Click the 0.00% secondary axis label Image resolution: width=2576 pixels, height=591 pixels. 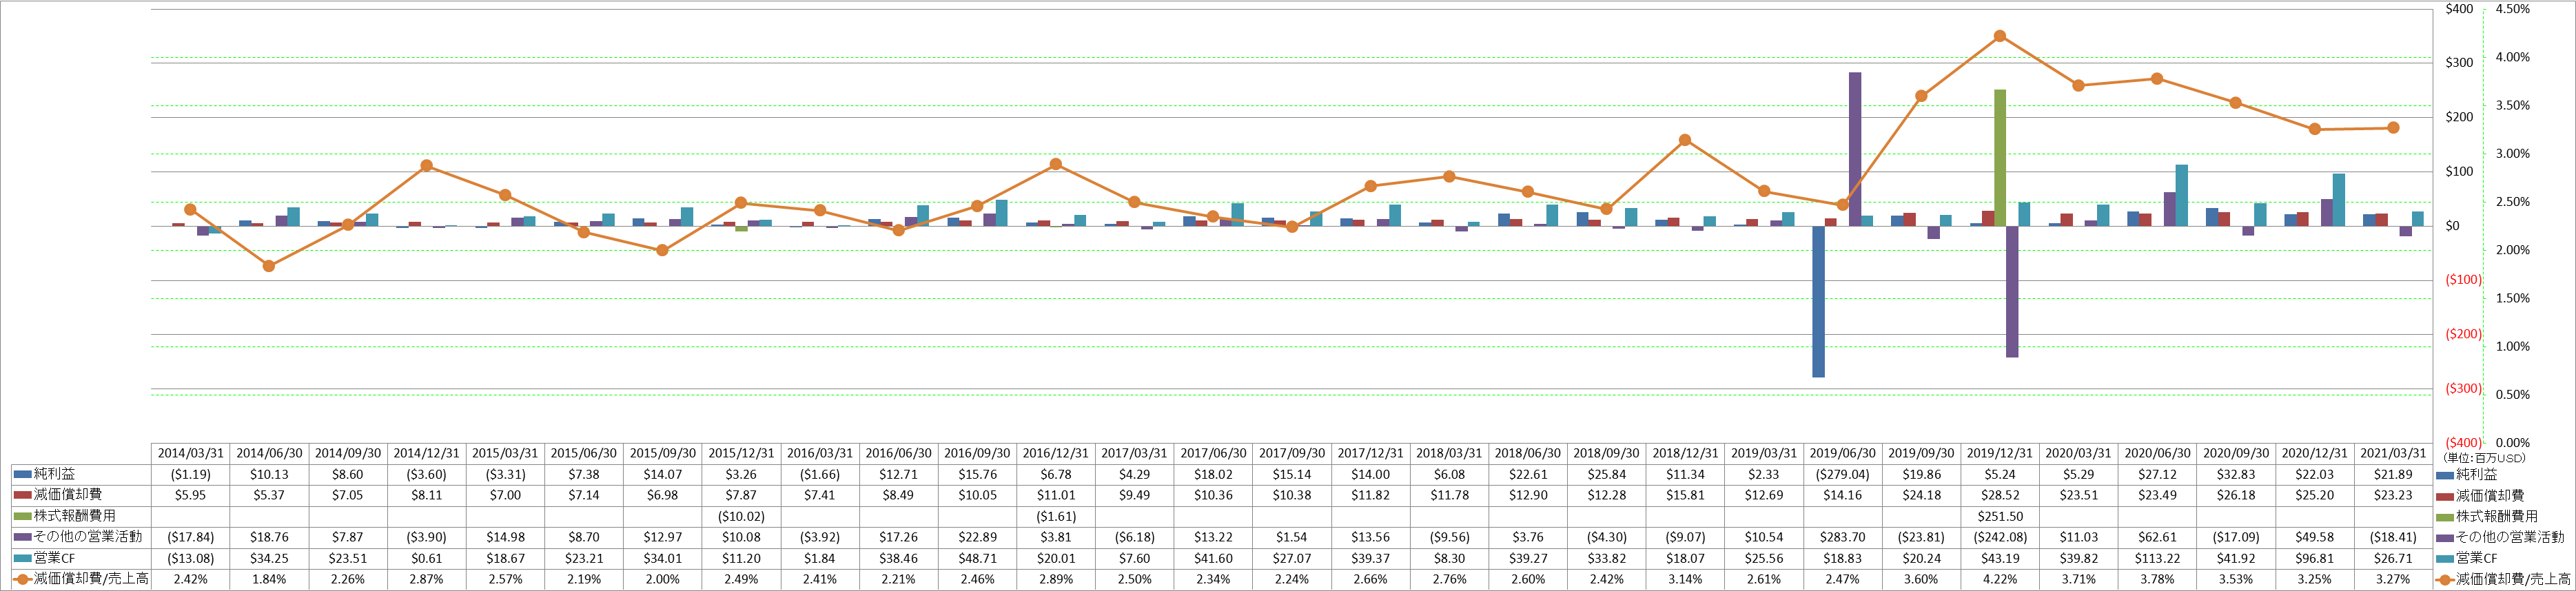[2512, 443]
